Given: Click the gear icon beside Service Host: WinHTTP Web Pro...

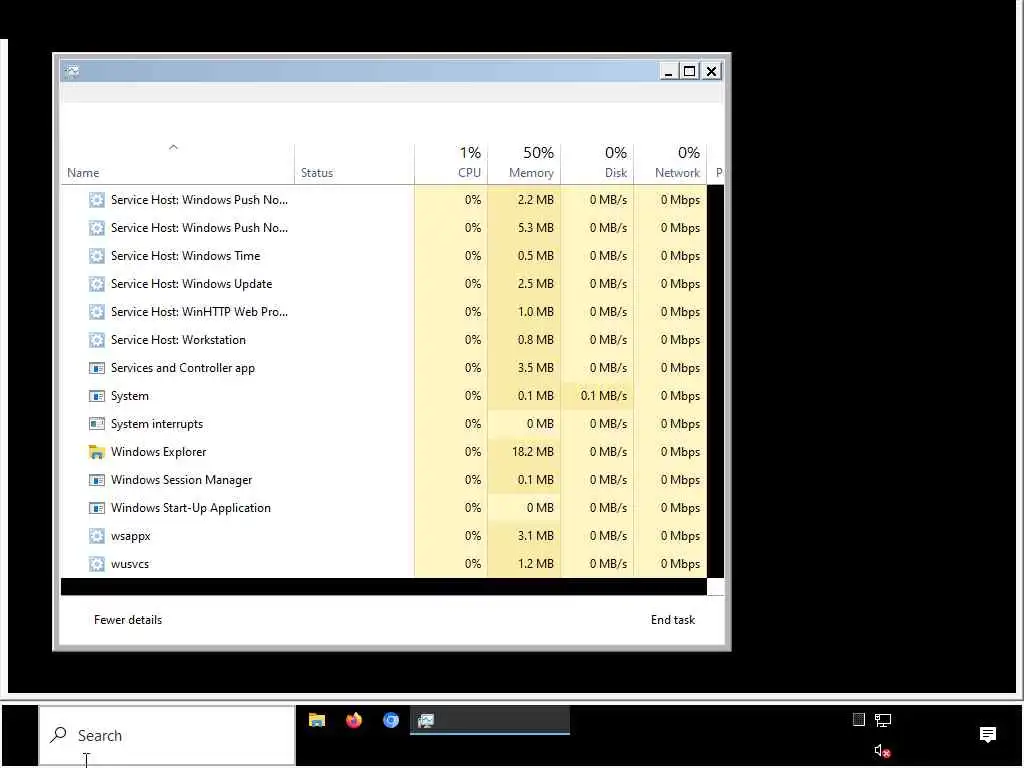Looking at the screenshot, I should click(x=97, y=312).
